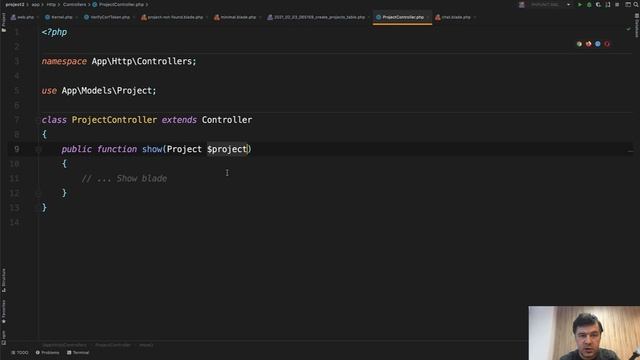The image size is (640, 360).
Task: Click line number 9 in the gutter
Action: (17, 149)
